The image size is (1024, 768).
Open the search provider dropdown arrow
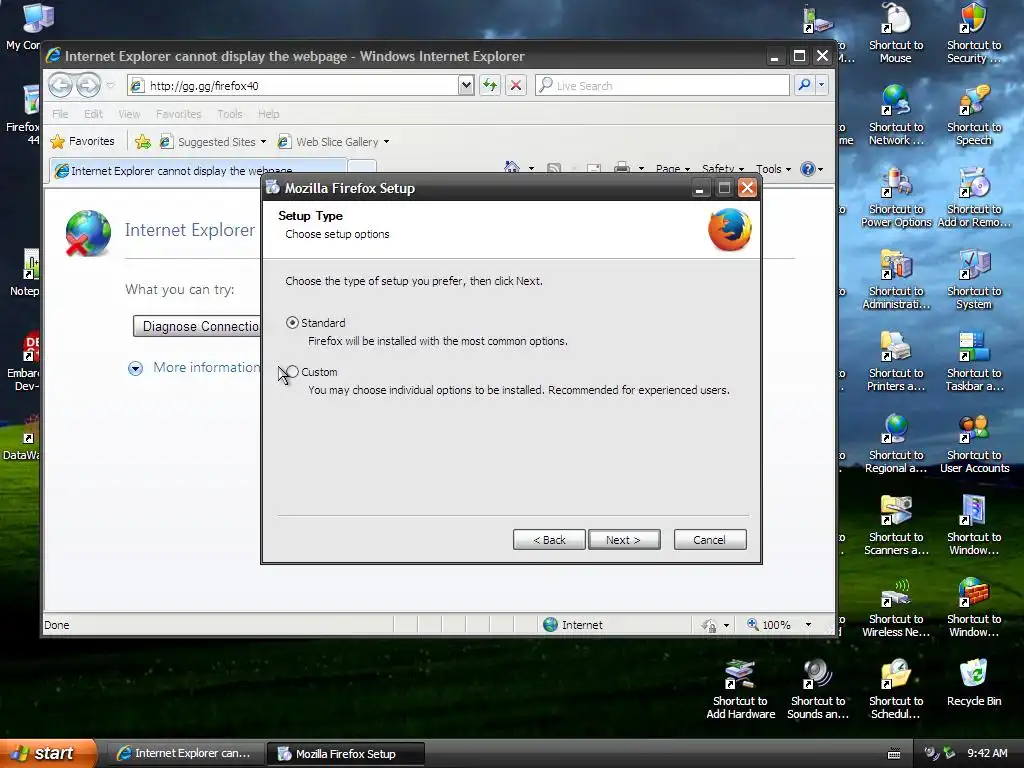coord(822,85)
